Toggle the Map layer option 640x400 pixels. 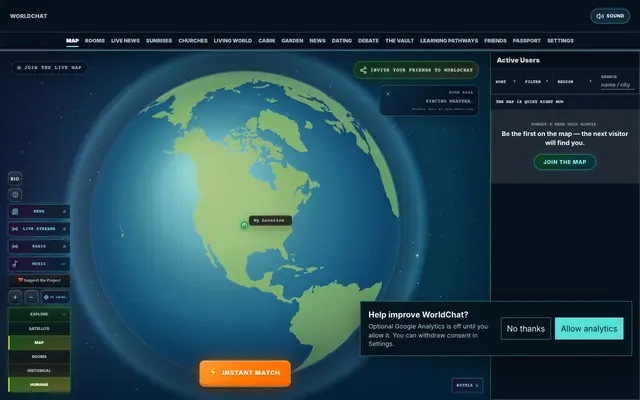[x=39, y=342]
